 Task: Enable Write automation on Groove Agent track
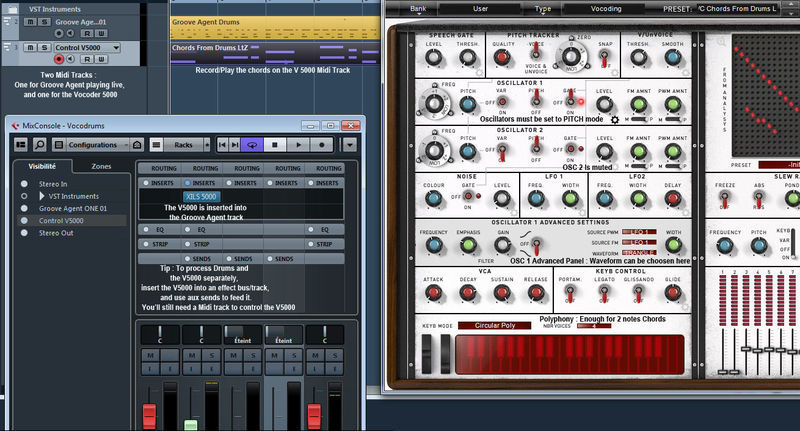tap(101, 34)
